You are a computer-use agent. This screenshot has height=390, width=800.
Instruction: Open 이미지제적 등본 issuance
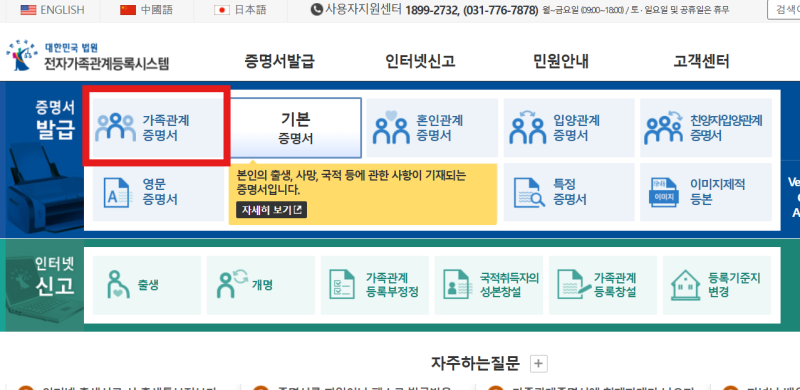click(x=706, y=192)
